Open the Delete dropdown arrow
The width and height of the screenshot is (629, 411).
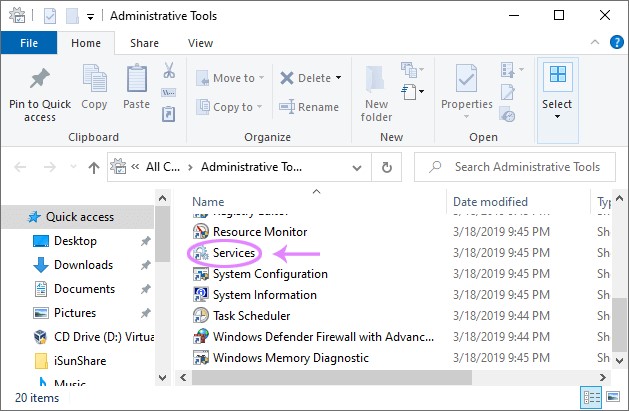pos(338,78)
